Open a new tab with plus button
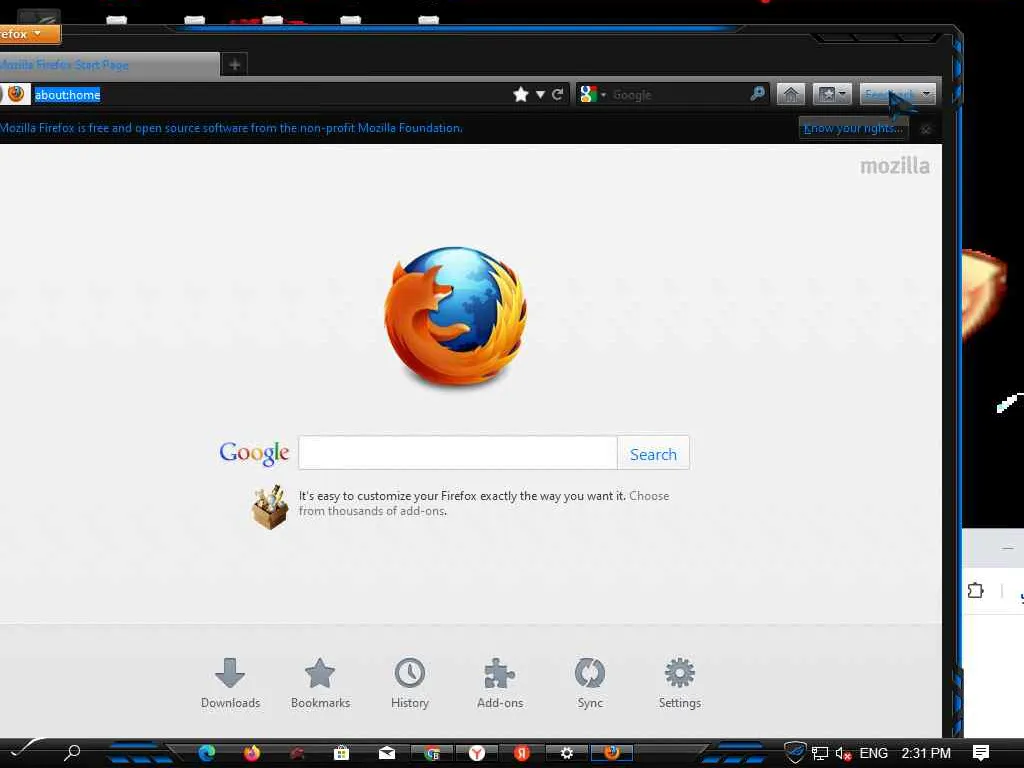This screenshot has width=1024, height=768. [x=234, y=64]
